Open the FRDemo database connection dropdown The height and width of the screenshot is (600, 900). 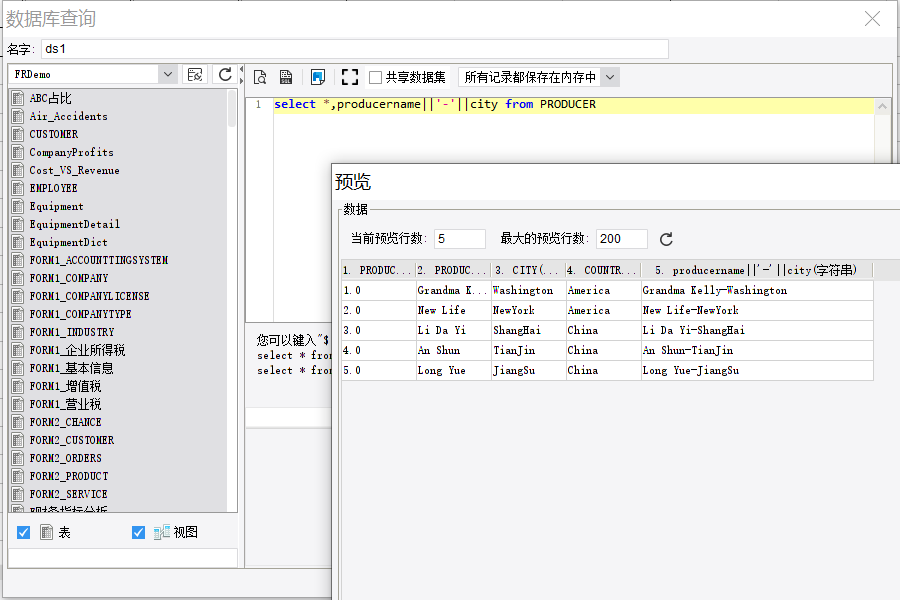pyautogui.click(x=168, y=74)
